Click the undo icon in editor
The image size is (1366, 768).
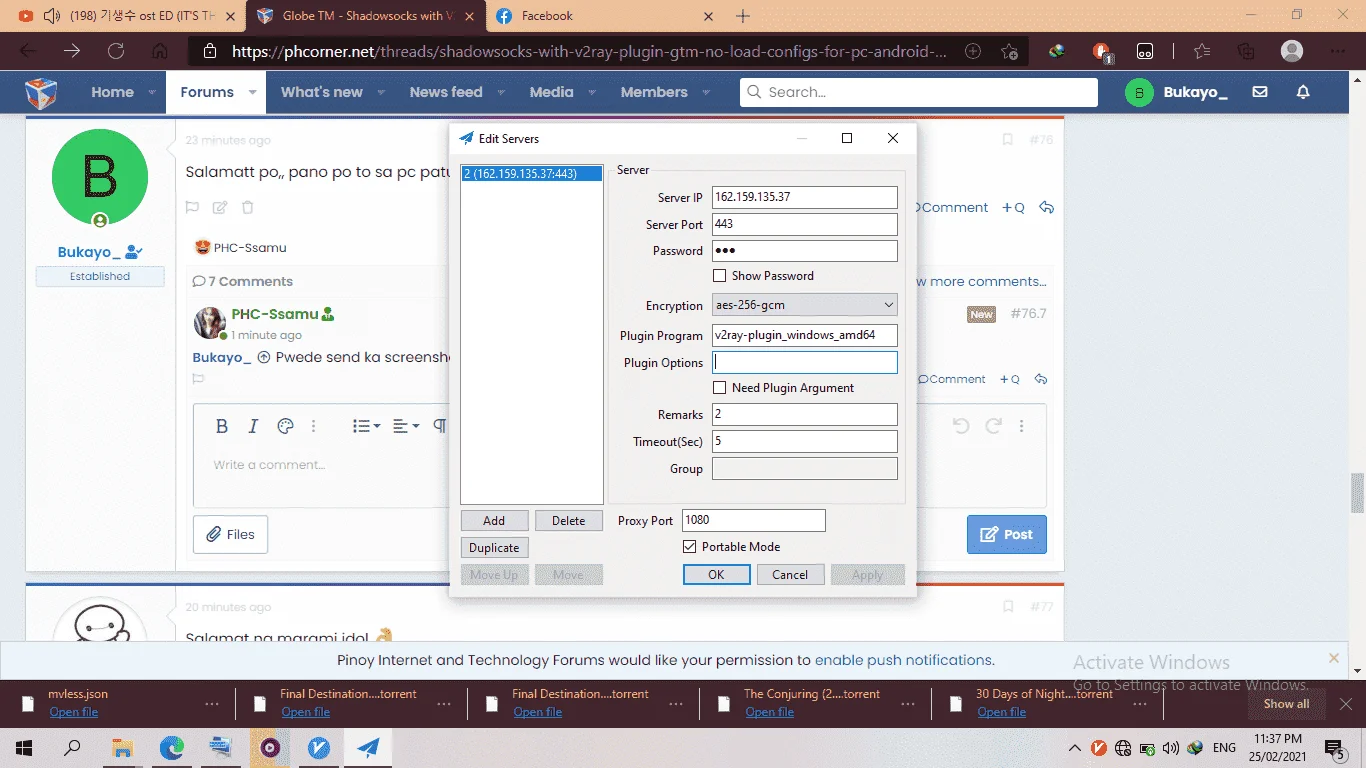pyautogui.click(x=961, y=426)
